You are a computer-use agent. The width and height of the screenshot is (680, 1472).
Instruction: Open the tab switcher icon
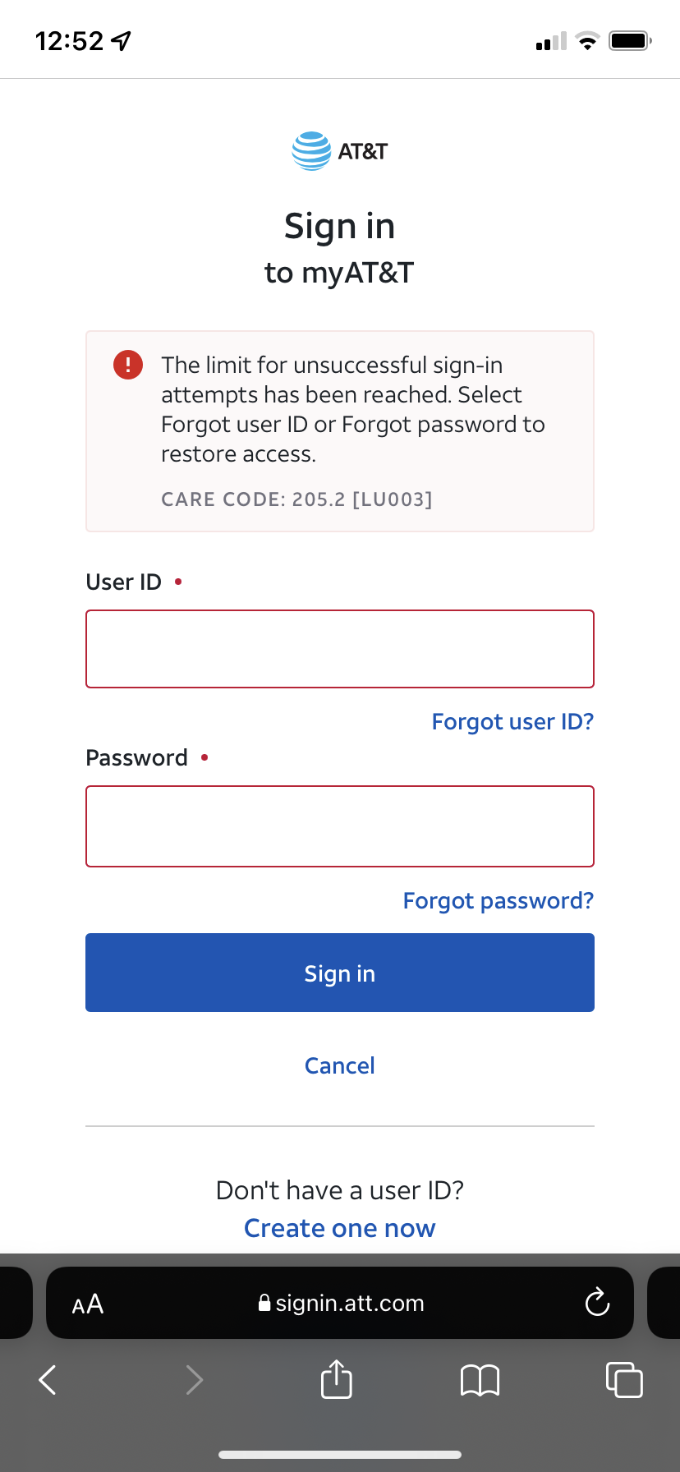pyautogui.click(x=624, y=1380)
